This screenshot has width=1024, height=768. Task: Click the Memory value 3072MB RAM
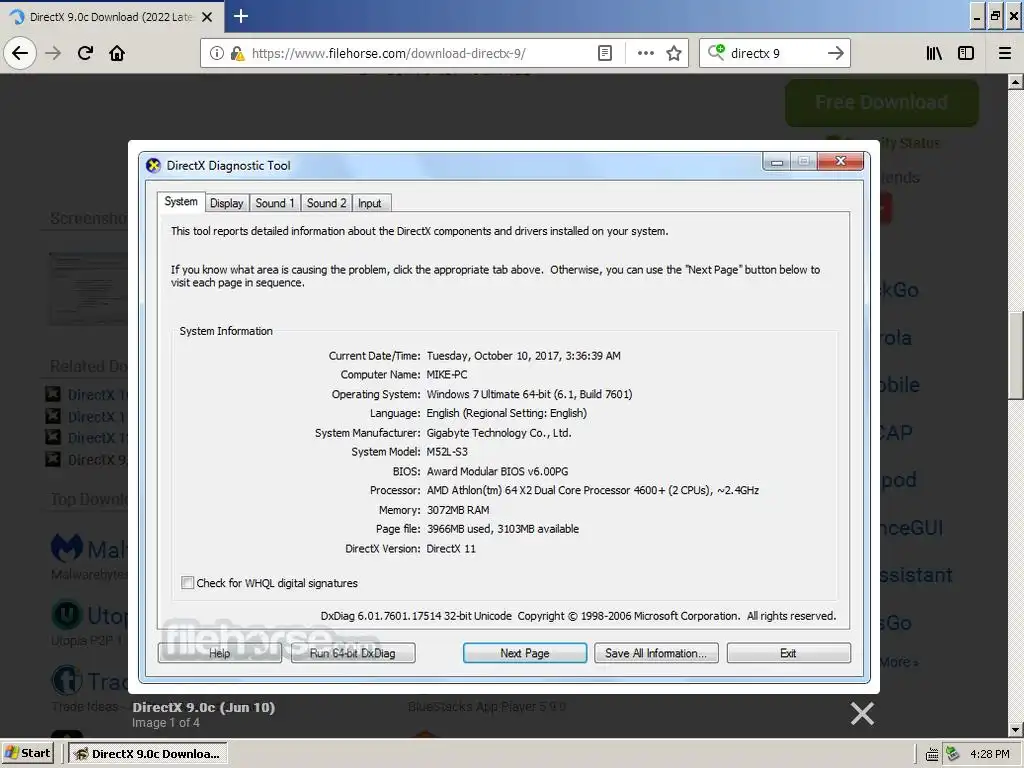[458, 509]
